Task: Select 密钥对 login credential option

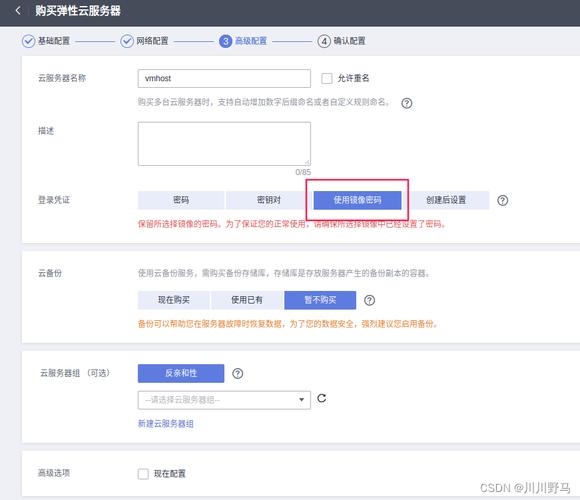Action: [x=269, y=200]
